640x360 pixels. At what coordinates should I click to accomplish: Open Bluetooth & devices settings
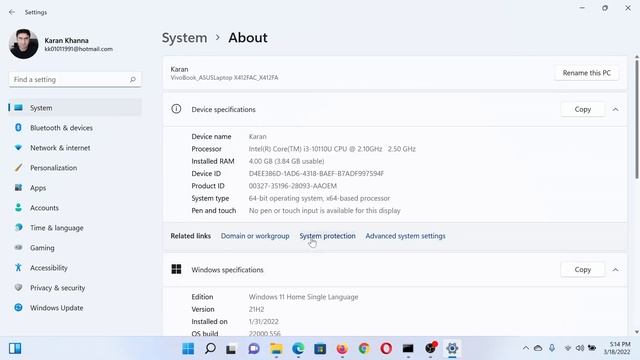(x=75, y=128)
